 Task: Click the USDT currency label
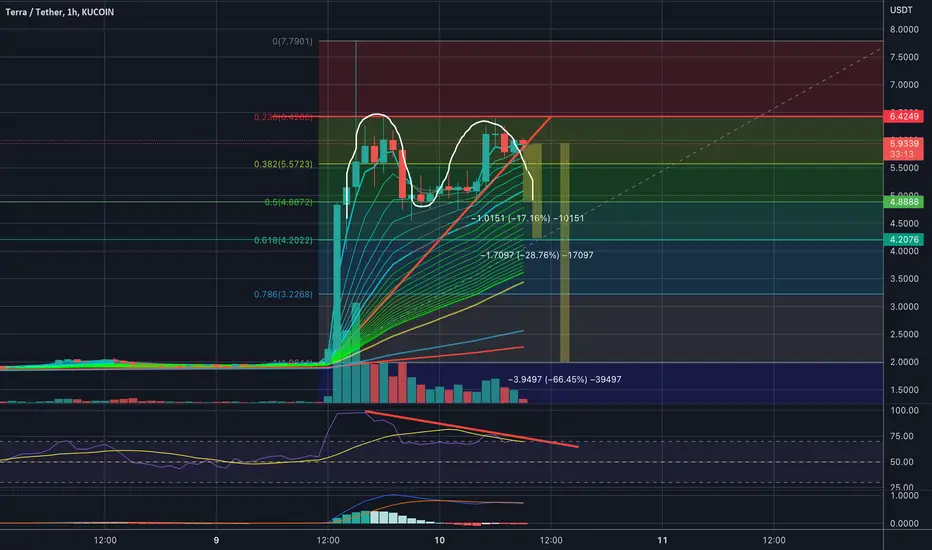pos(901,10)
